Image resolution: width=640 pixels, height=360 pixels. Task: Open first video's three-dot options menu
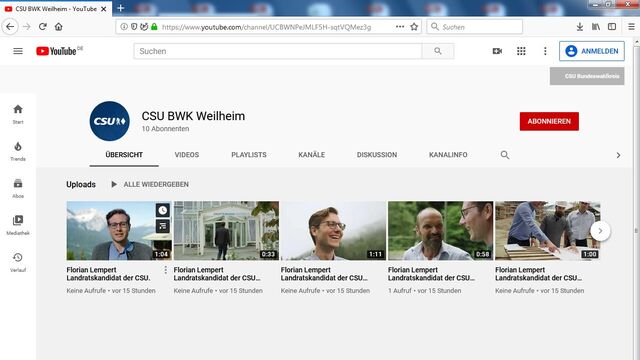[166, 270]
